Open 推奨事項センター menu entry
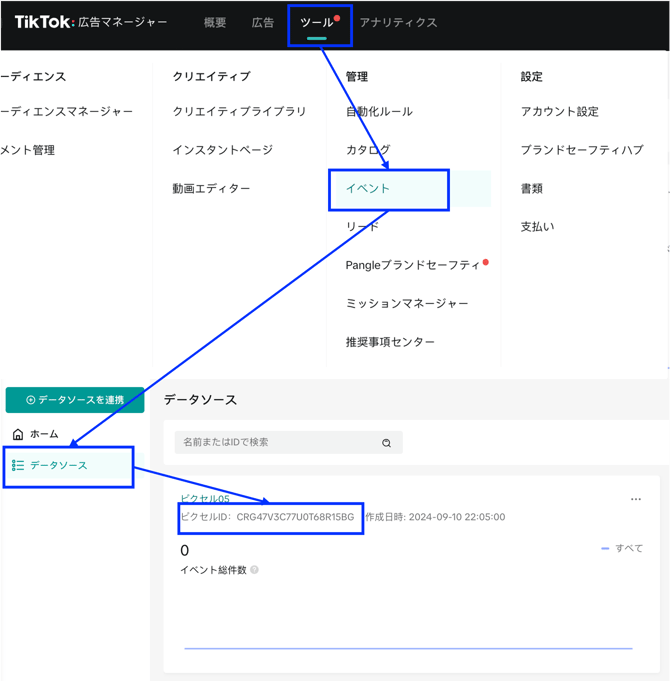 click(x=390, y=342)
